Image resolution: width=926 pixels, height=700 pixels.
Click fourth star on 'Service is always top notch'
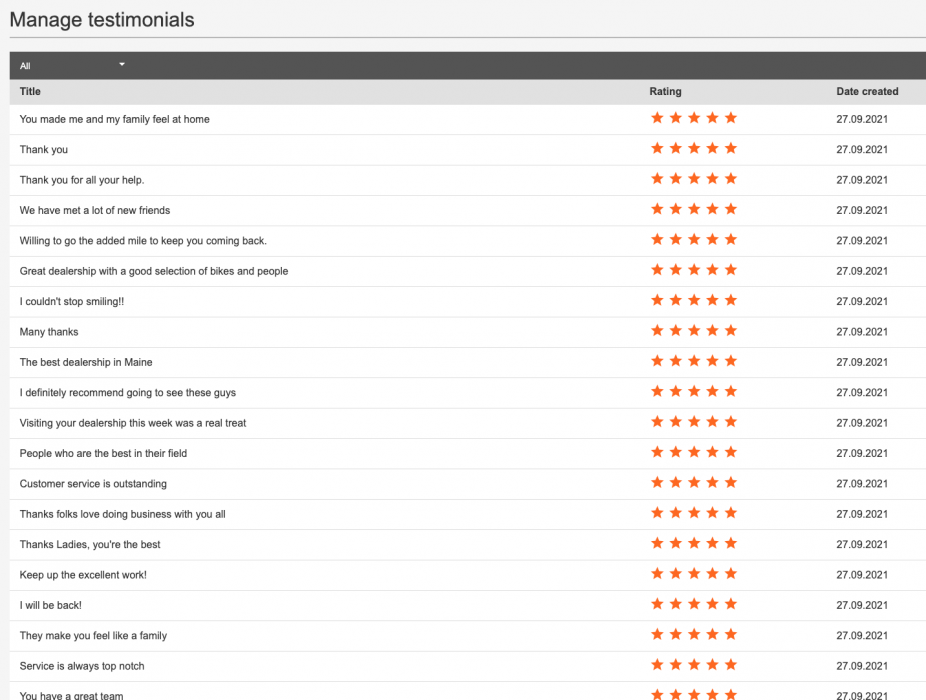point(712,665)
